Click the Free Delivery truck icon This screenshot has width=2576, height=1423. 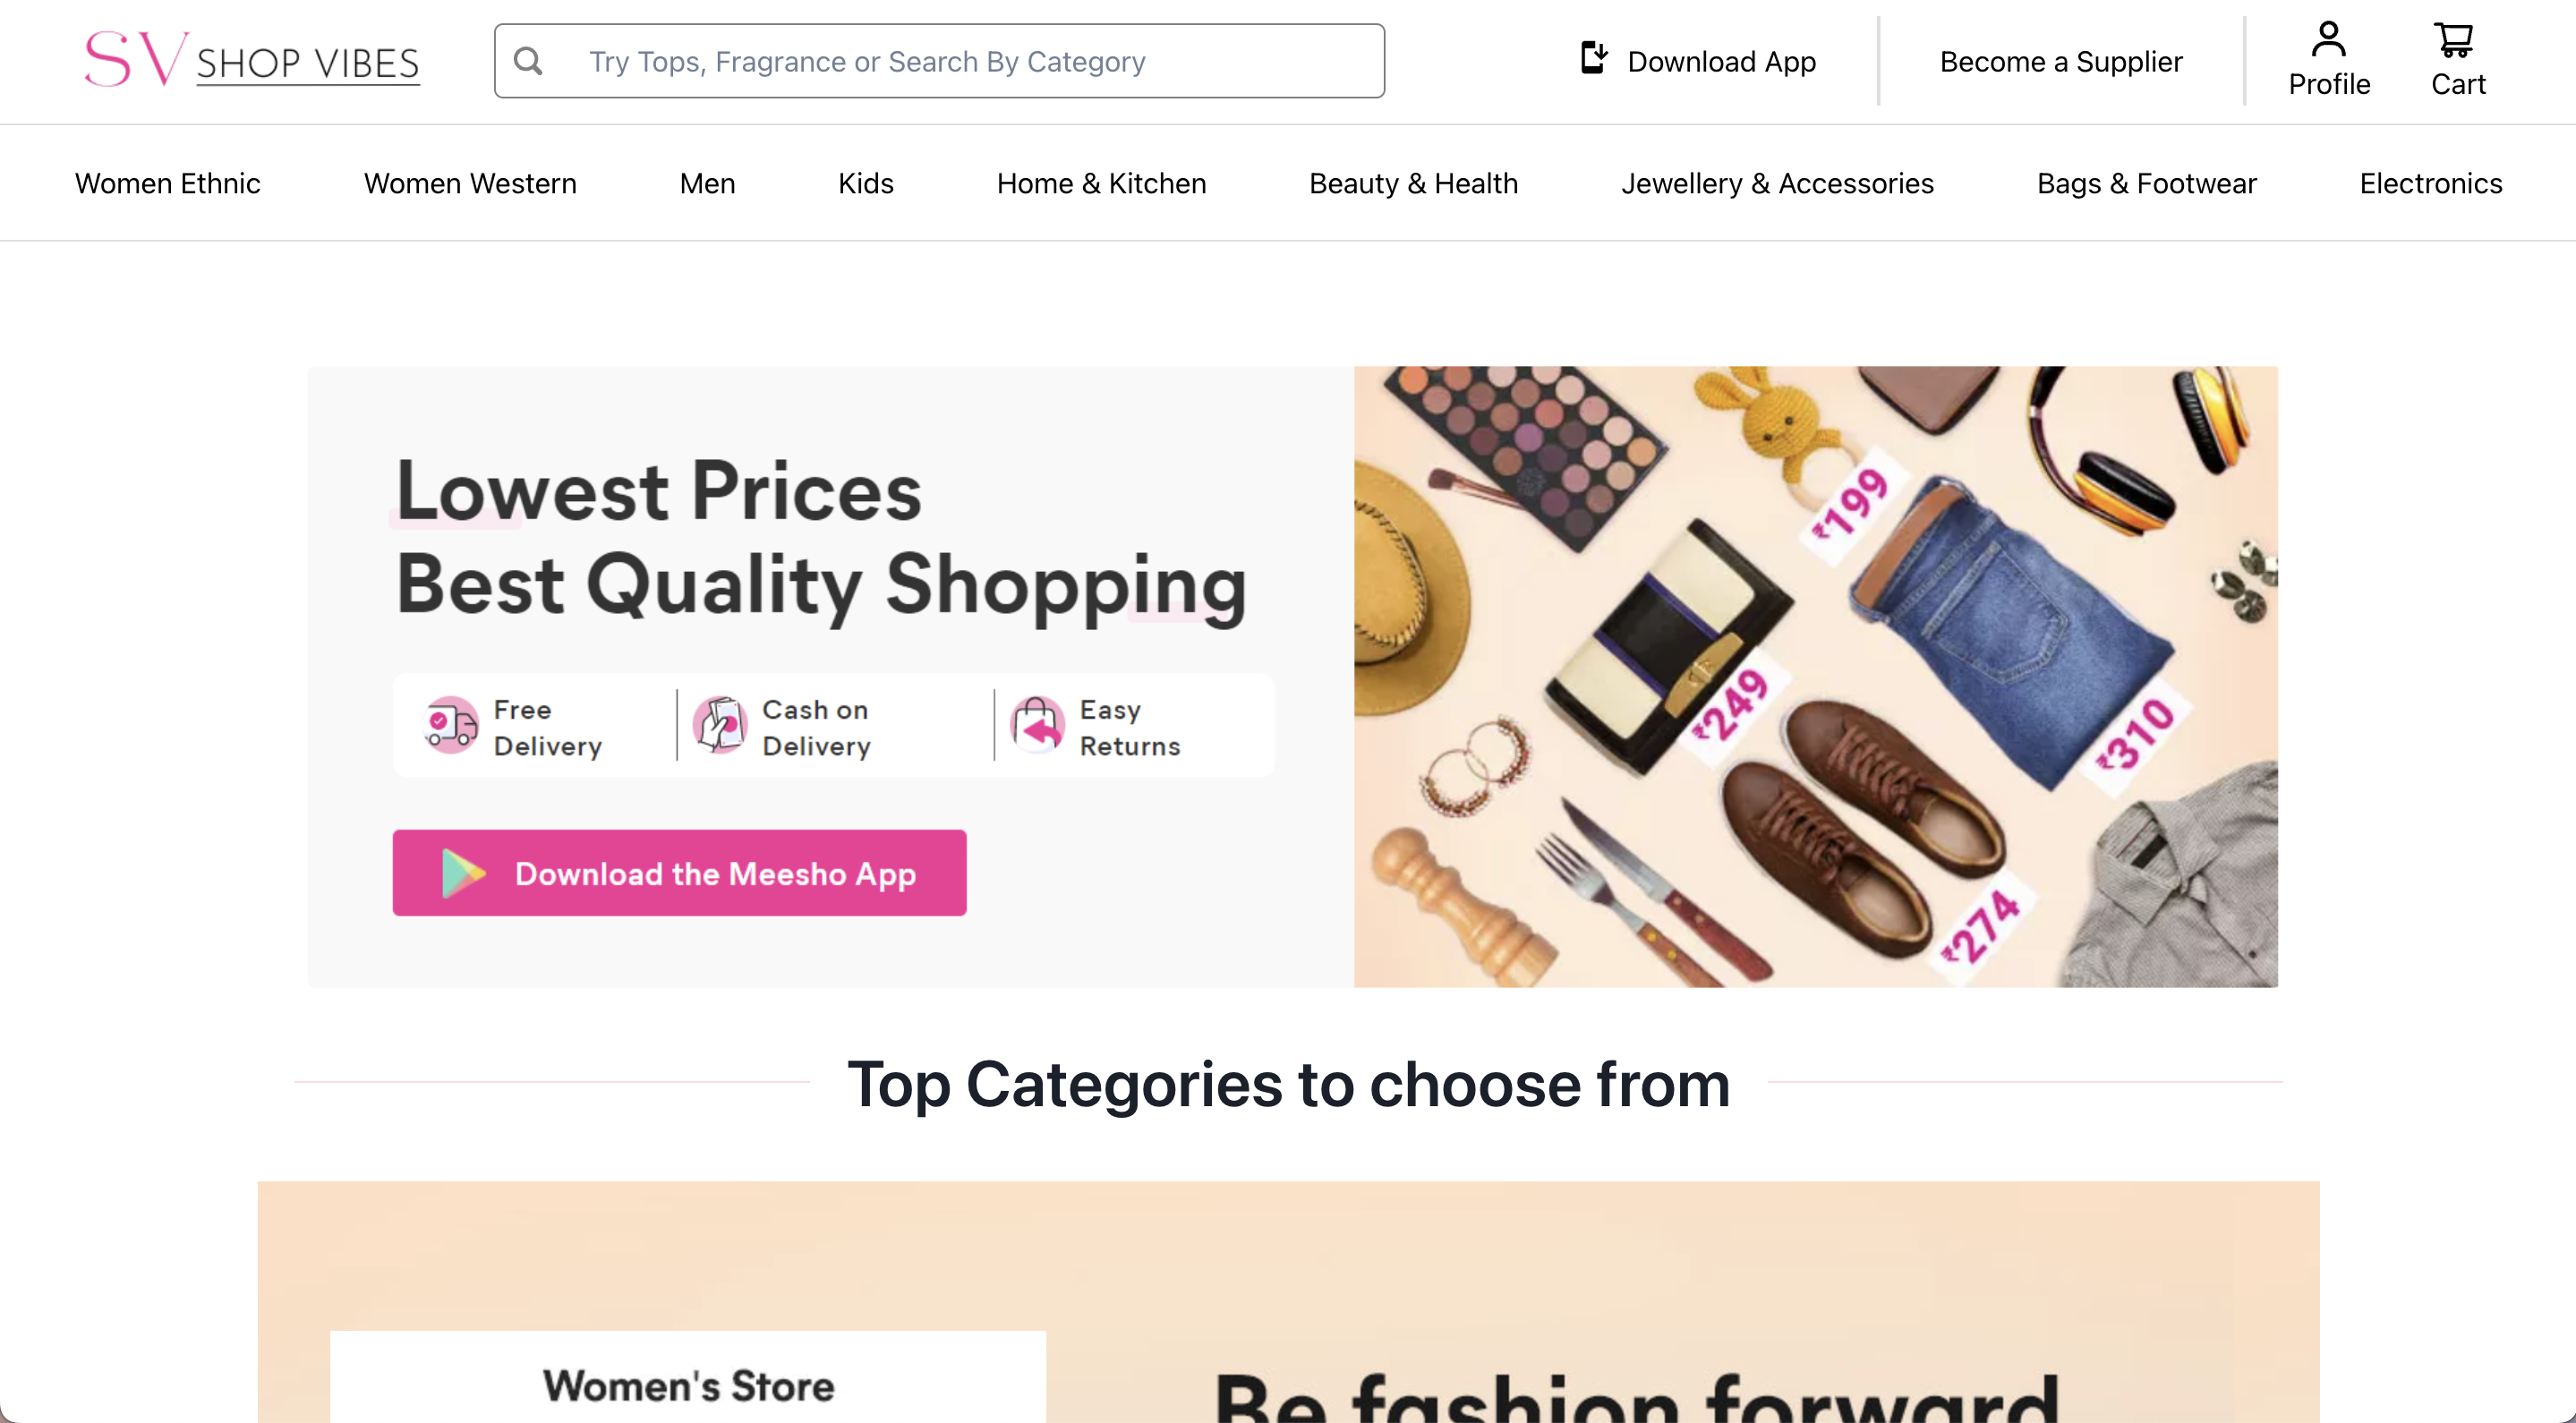(451, 725)
